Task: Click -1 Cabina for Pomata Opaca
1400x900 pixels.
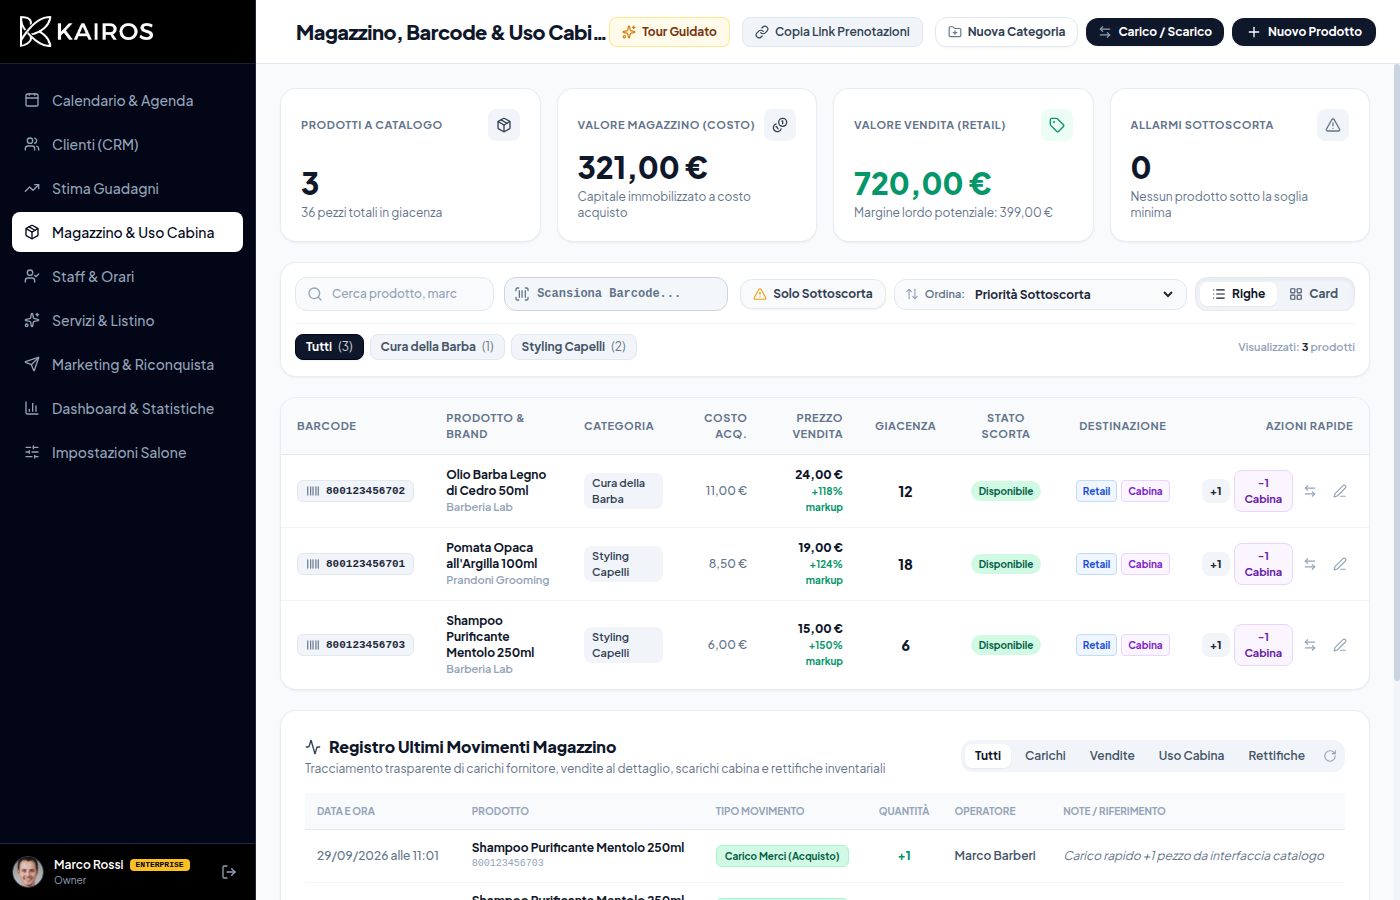Action: click(1263, 564)
